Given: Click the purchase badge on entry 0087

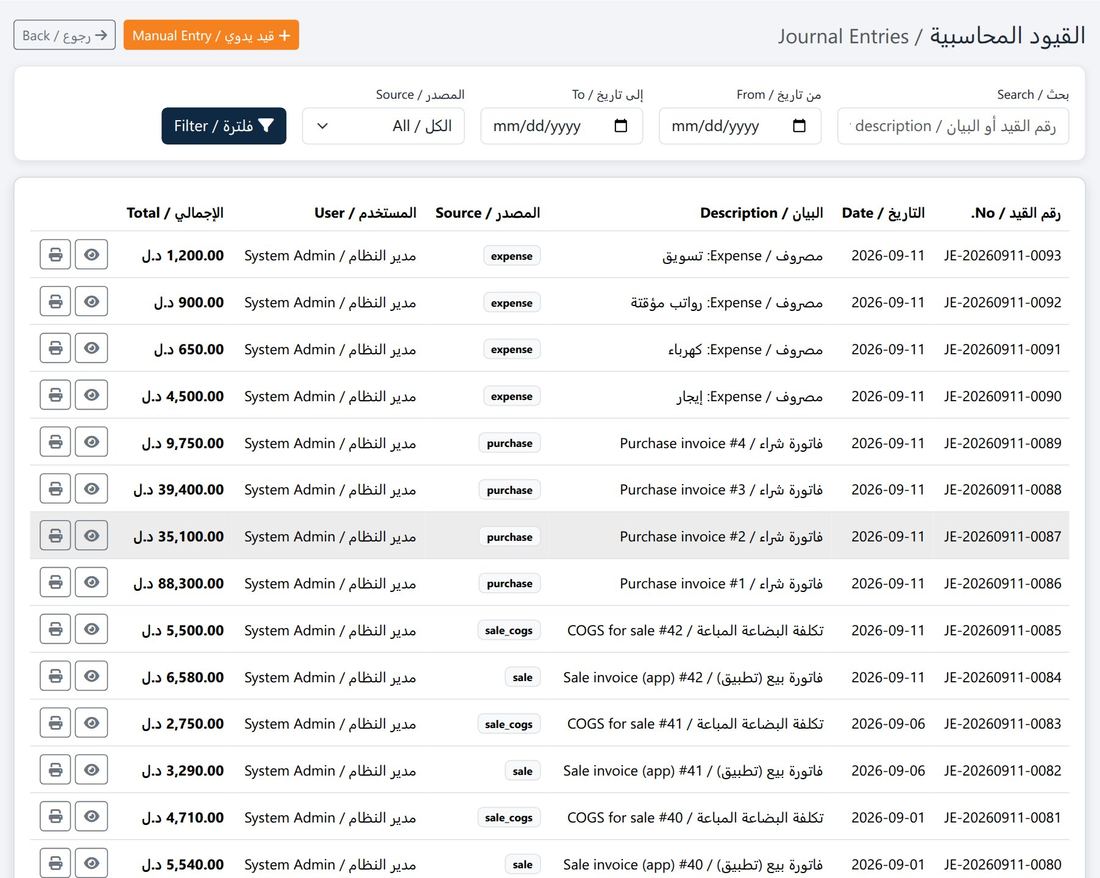Looking at the screenshot, I should tap(509, 537).
